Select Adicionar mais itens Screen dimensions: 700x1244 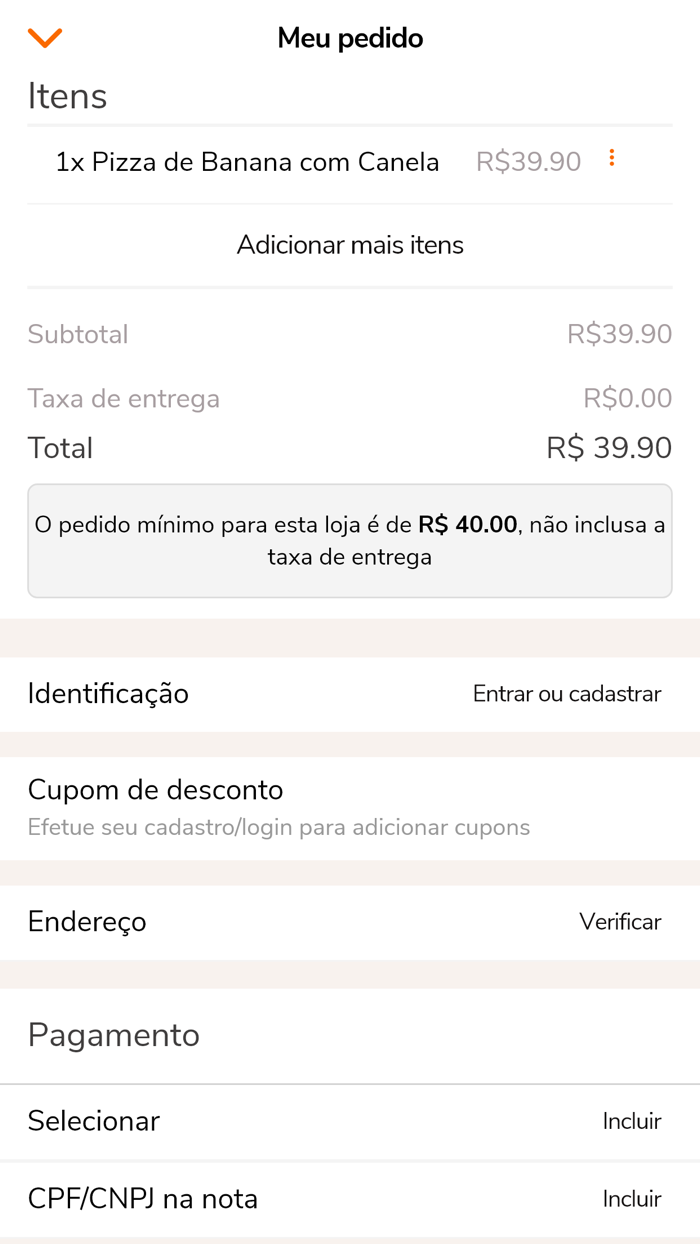[350, 245]
